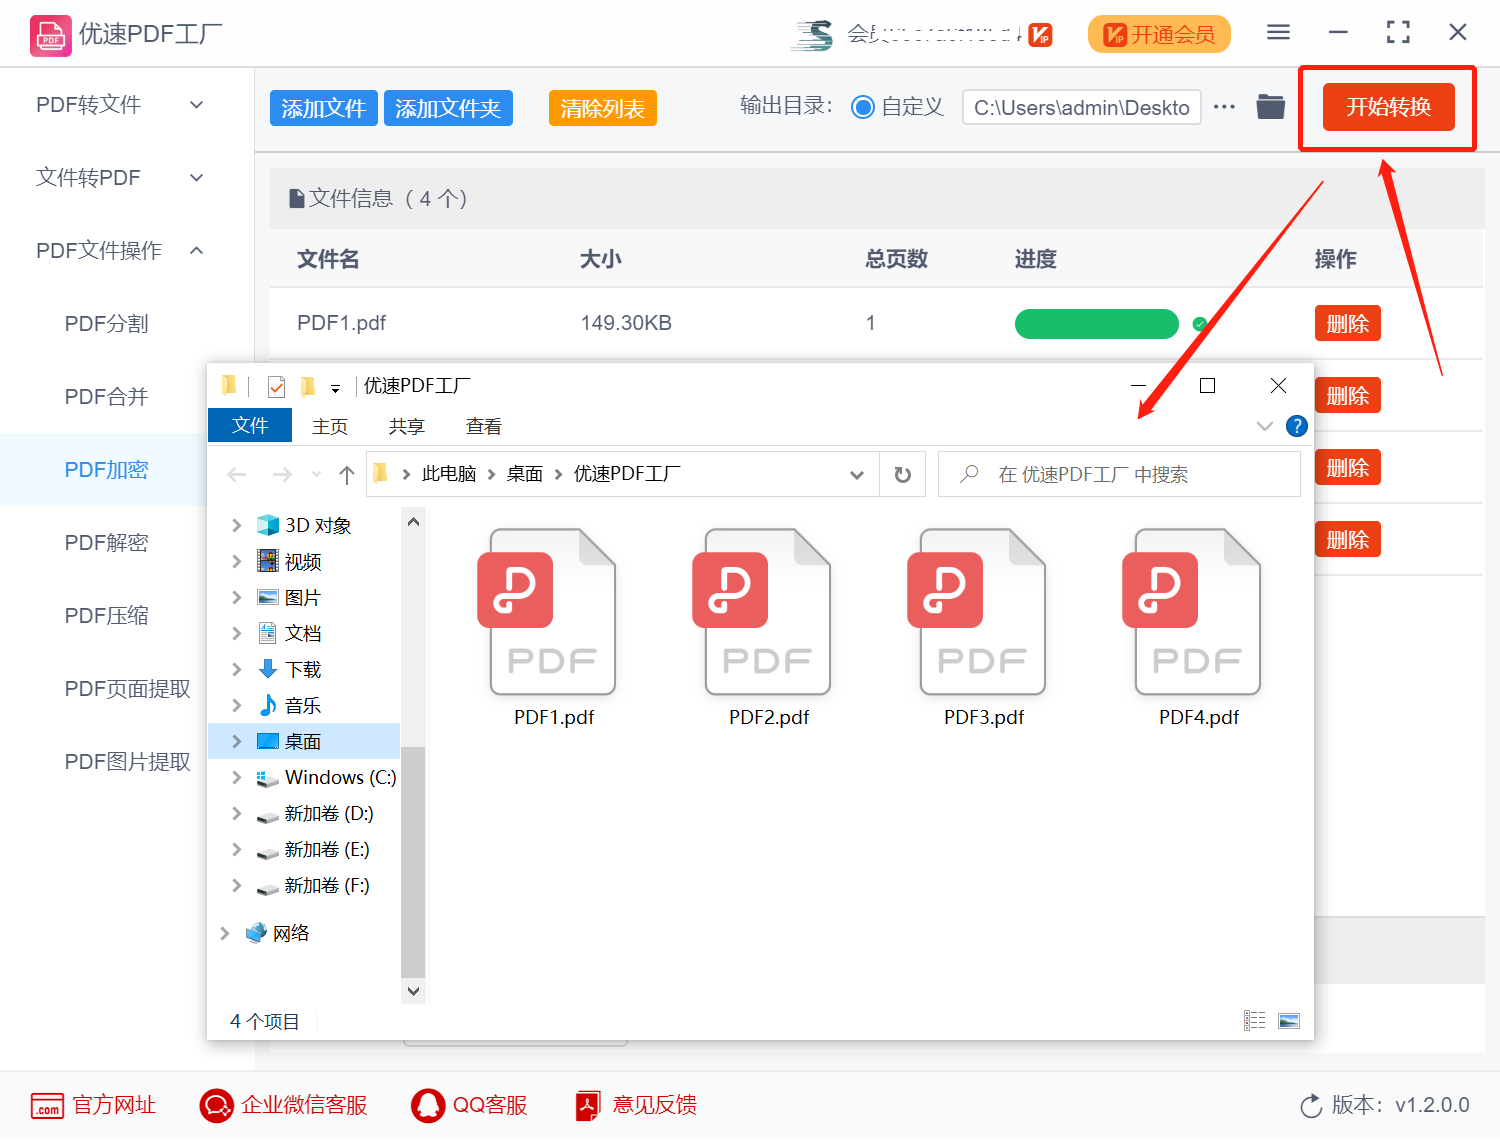This screenshot has height=1140, width=1500.
Task: Expand the 视频 tree node arrow
Action: [x=237, y=561]
